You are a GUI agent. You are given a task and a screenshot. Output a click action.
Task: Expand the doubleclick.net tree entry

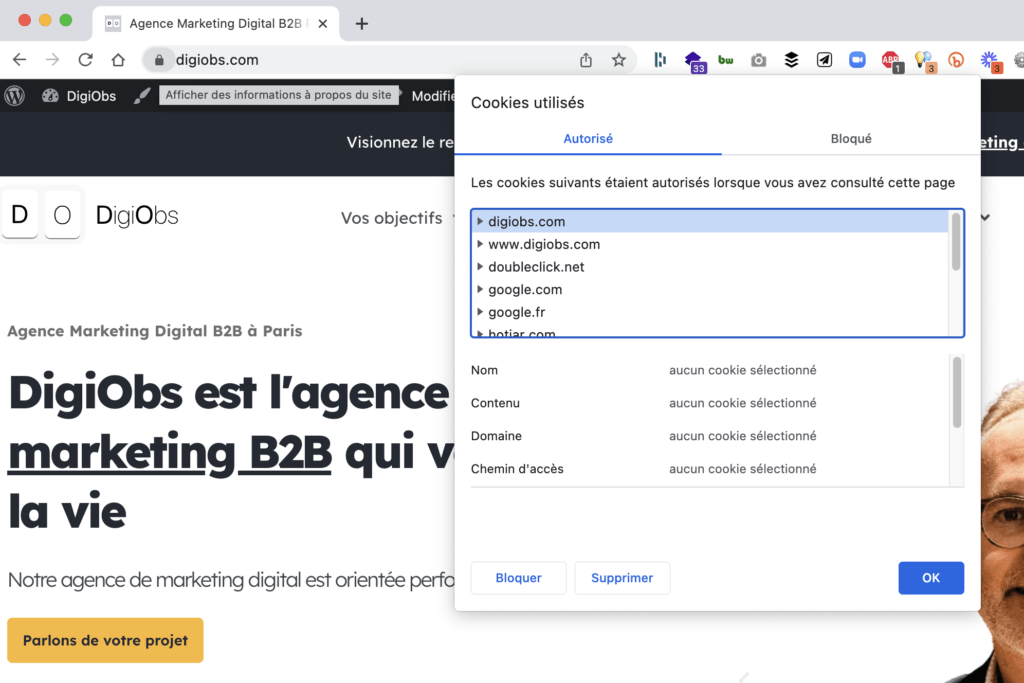[x=480, y=267]
